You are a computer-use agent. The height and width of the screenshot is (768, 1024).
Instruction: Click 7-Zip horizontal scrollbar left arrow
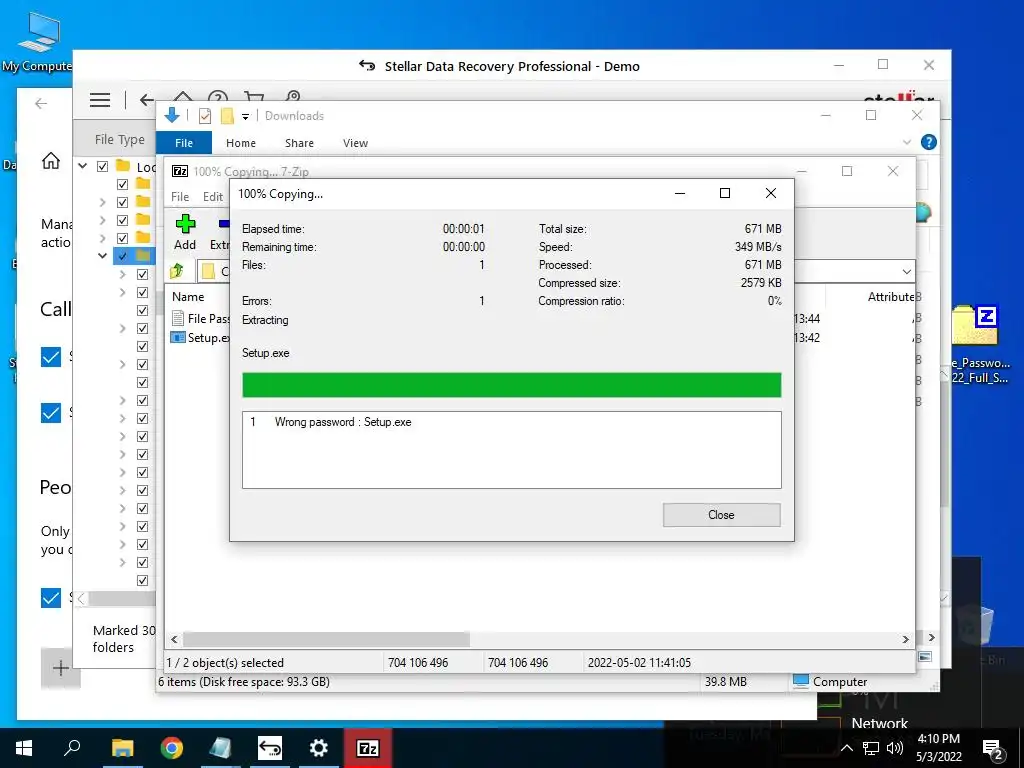[174, 639]
